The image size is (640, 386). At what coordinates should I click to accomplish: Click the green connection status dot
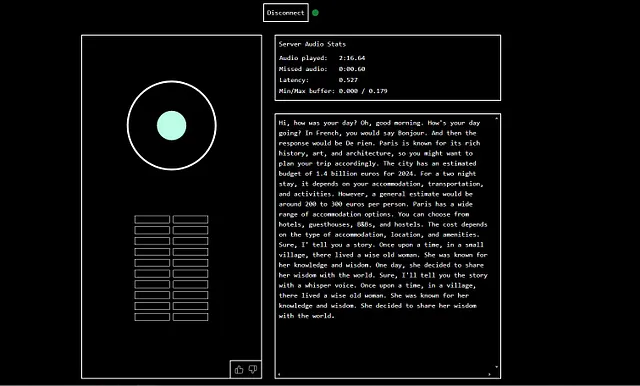tap(315, 13)
